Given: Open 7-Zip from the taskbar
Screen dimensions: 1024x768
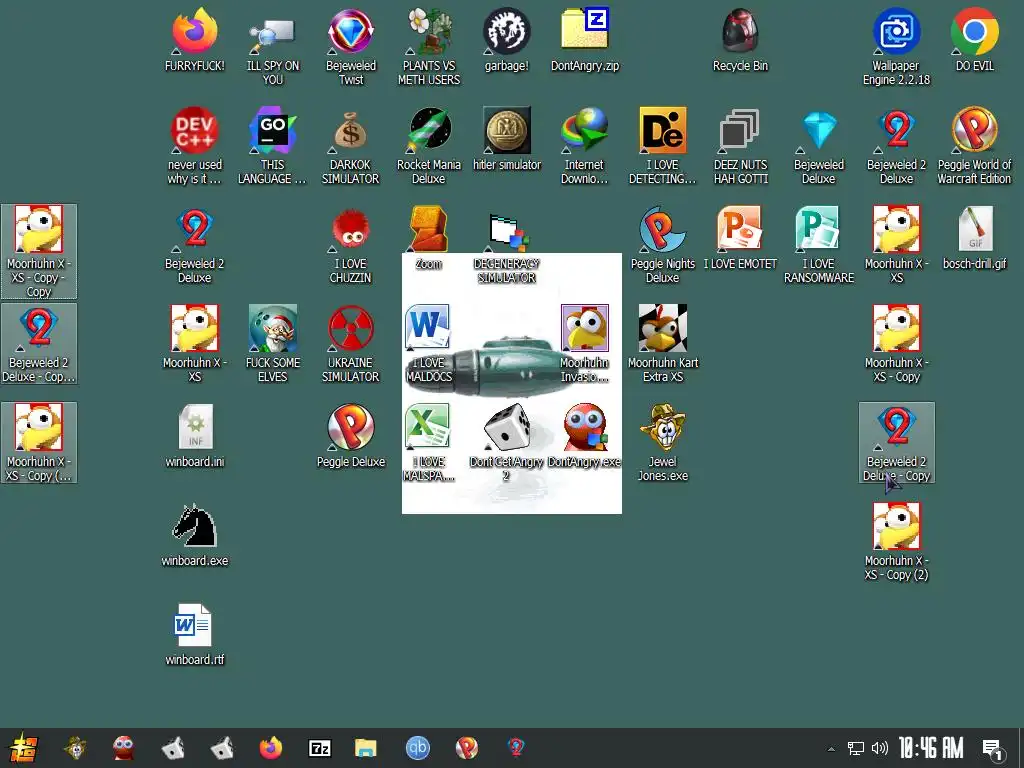Looking at the screenshot, I should 319,748.
